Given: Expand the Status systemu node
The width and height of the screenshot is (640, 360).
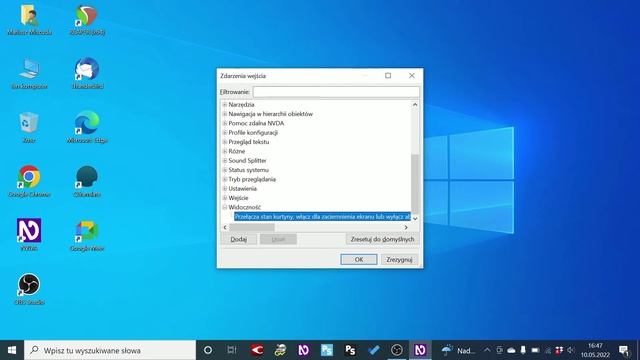Looking at the screenshot, I should point(224,170).
